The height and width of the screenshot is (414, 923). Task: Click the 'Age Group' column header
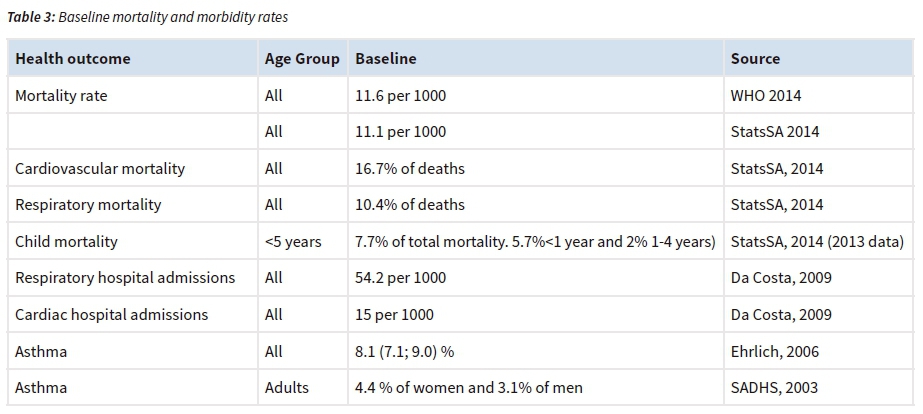(302, 59)
